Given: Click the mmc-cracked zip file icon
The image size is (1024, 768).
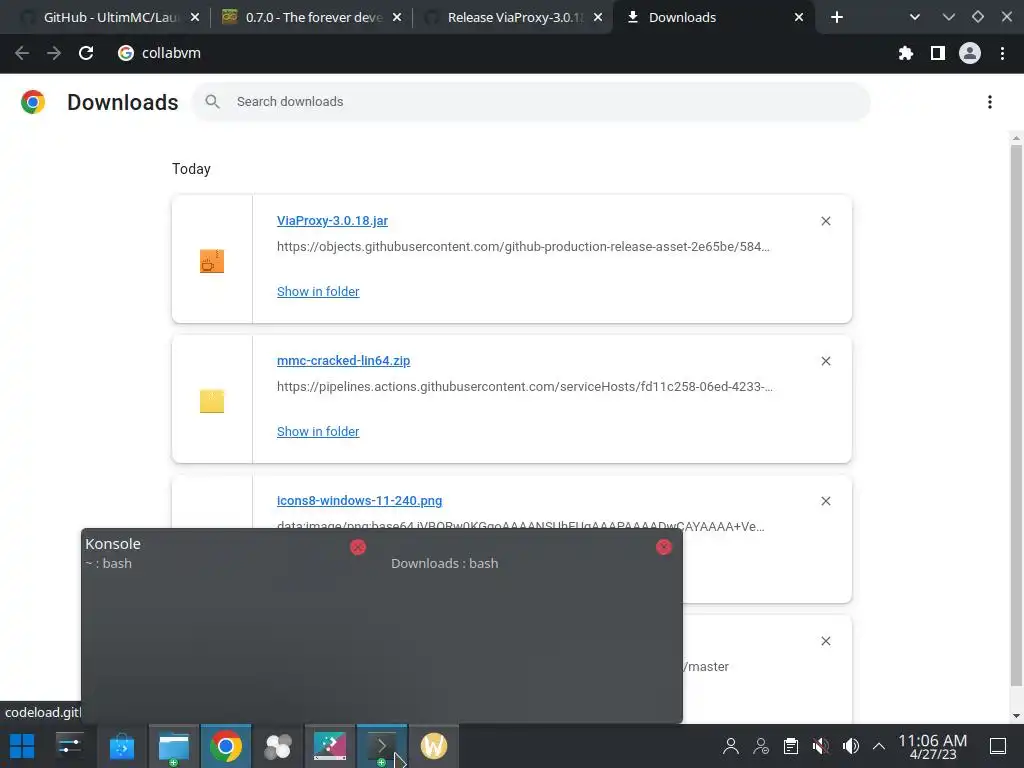Looking at the screenshot, I should [x=212, y=401].
